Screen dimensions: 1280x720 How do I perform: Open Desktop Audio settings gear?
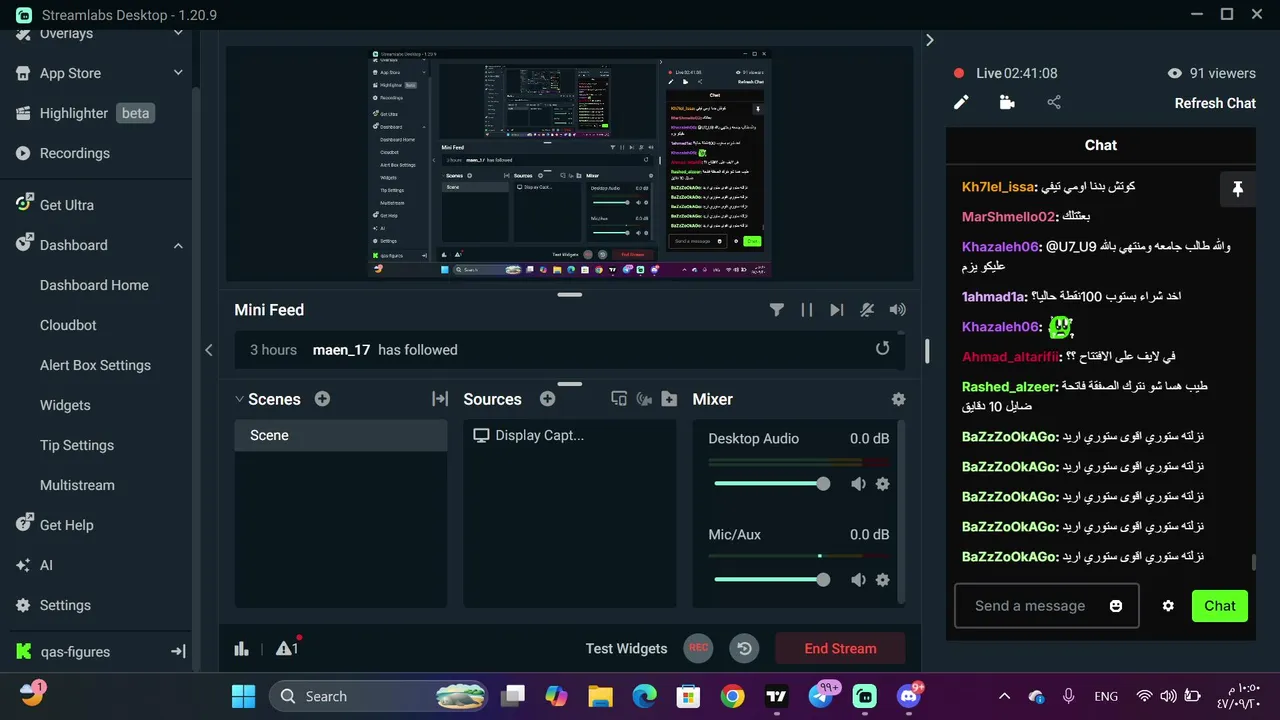[882, 484]
